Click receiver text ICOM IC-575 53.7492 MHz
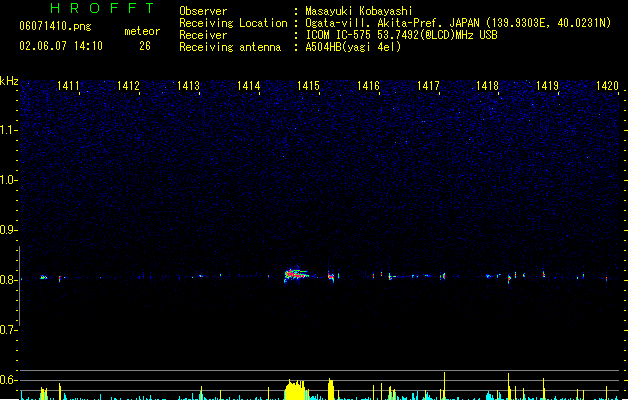The image size is (629, 400). tap(402, 35)
